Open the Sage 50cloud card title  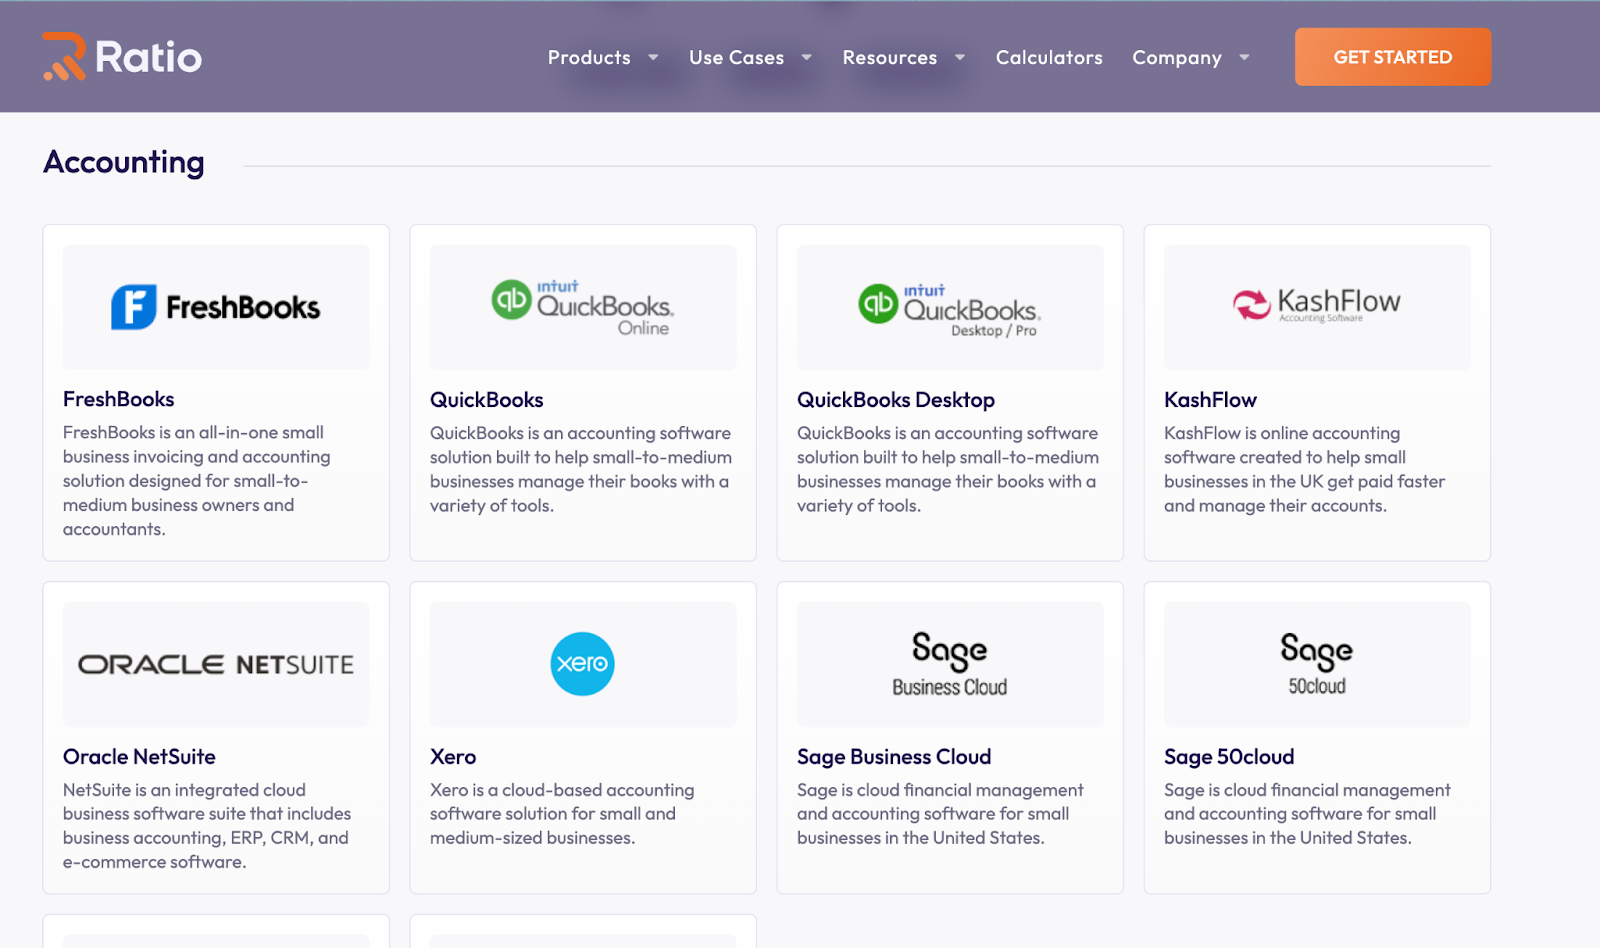[1229, 757]
